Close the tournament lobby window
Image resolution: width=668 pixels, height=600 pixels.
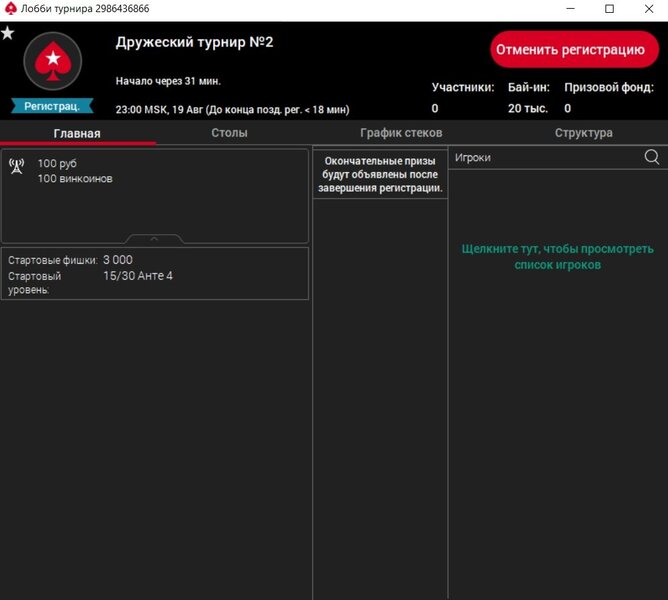point(651,9)
